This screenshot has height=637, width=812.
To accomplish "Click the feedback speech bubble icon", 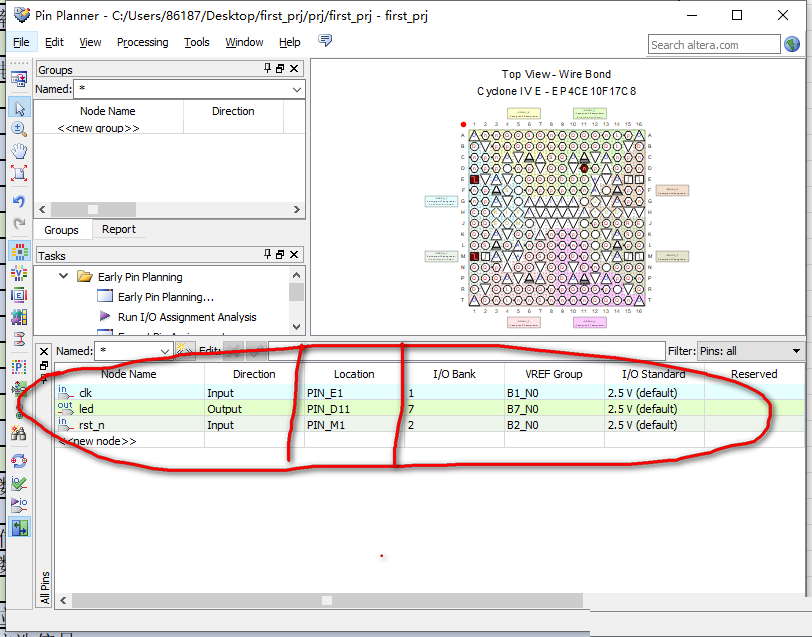I will [x=325, y=41].
